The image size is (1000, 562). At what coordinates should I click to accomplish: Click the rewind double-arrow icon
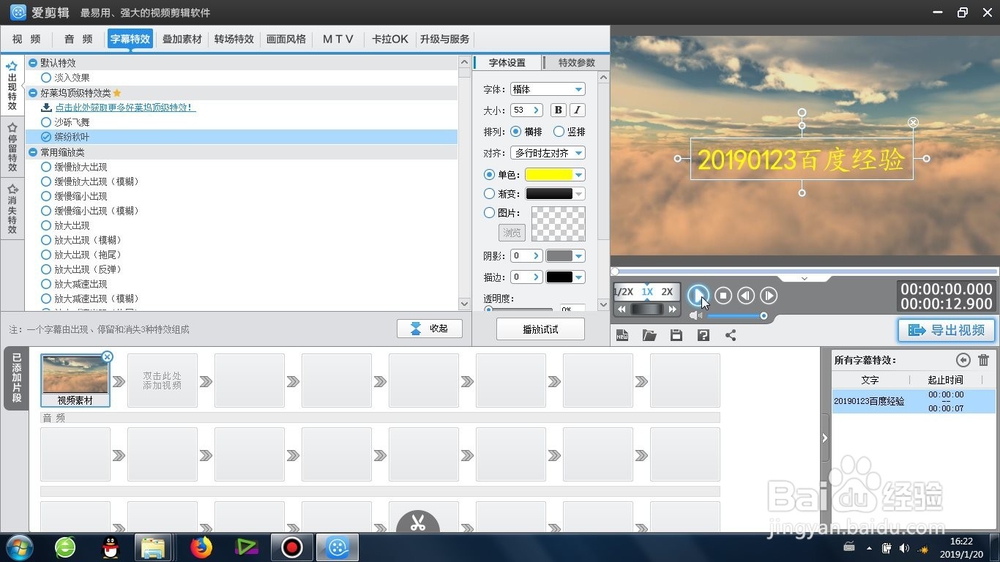tap(622, 309)
